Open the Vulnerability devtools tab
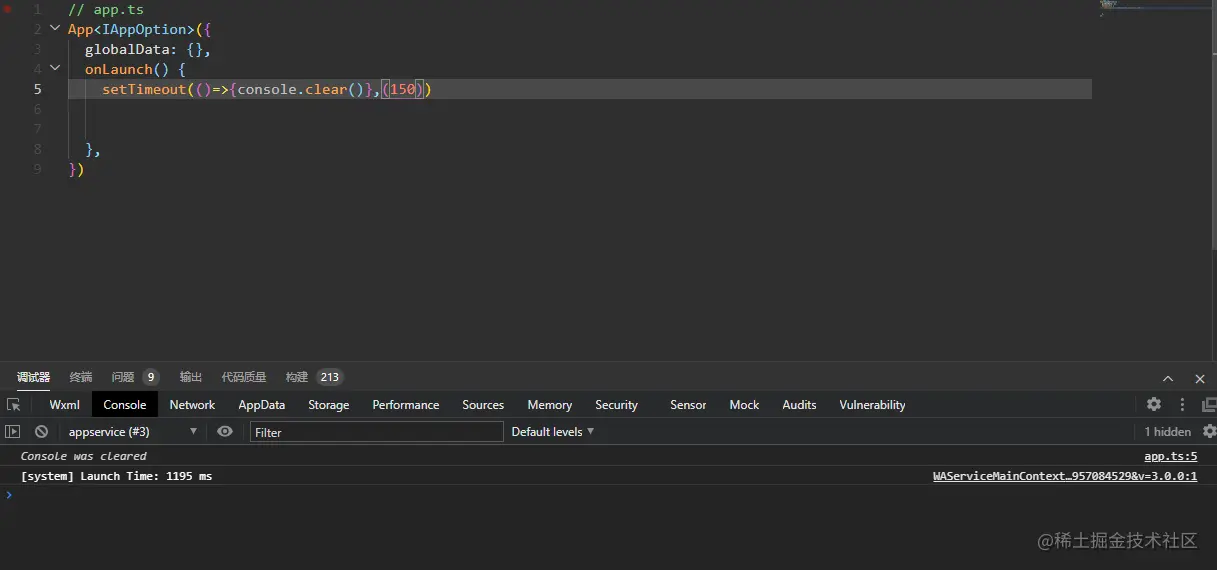The image size is (1217, 570). click(872, 405)
